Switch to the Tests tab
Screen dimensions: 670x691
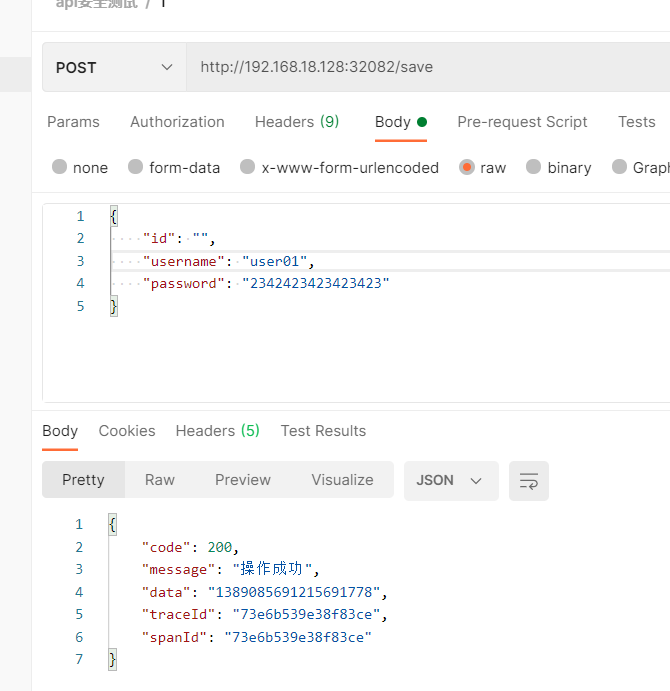[x=636, y=122]
